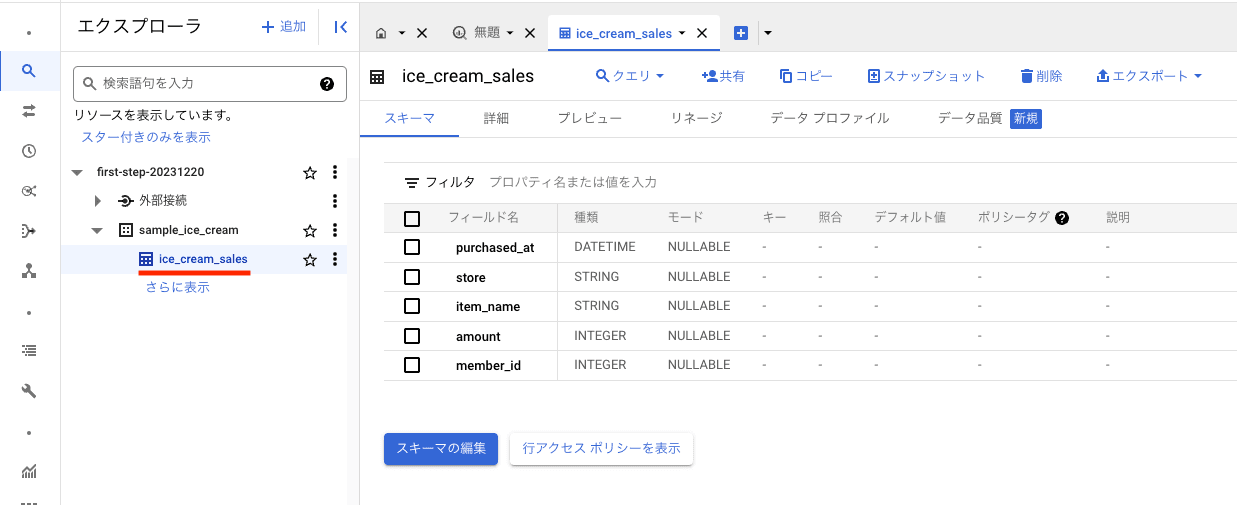Image resolution: width=1237 pixels, height=505 pixels.
Task: Open the scheduled queries clock icon in the sidebar
Action: tap(29, 151)
